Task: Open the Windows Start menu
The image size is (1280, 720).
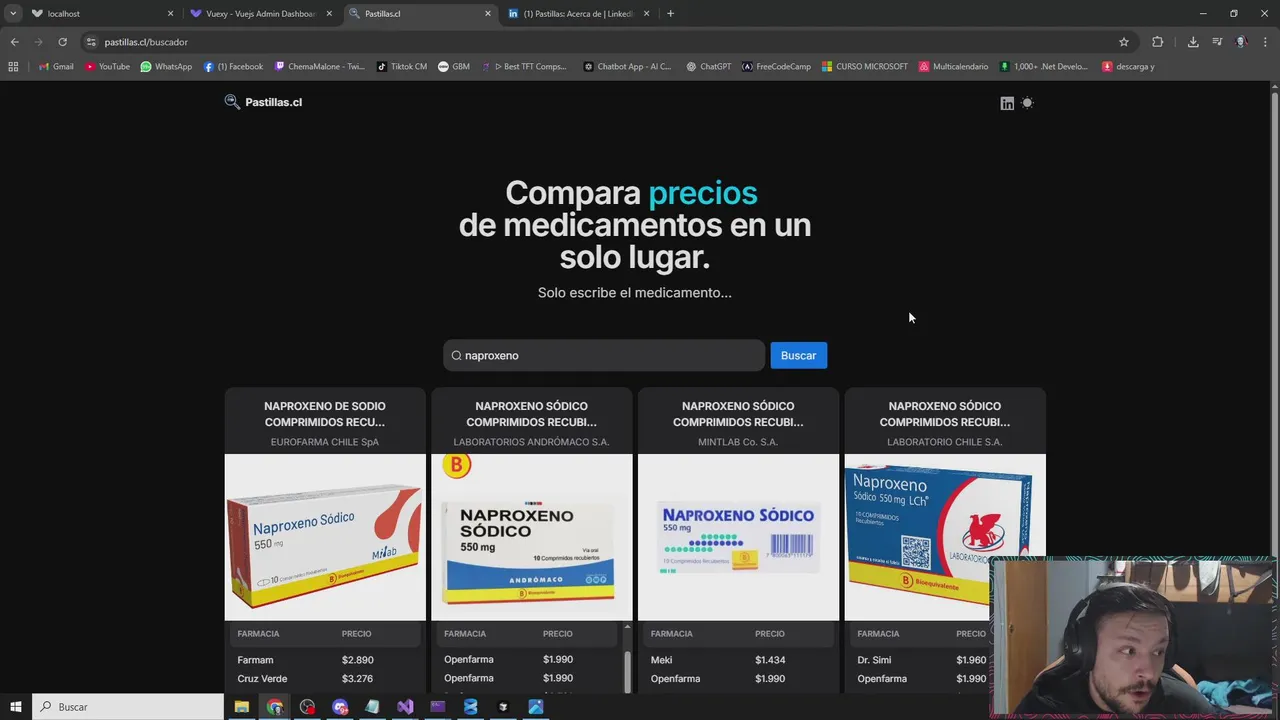Action: pyautogui.click(x=15, y=707)
